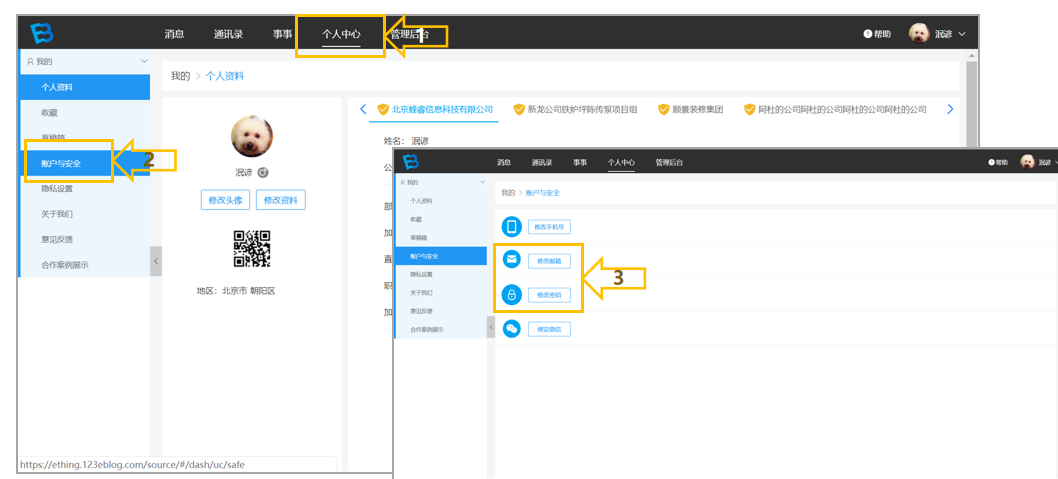Collapse sidebar with the left arrow handle
This screenshot has height=479, width=1058.
point(156,260)
